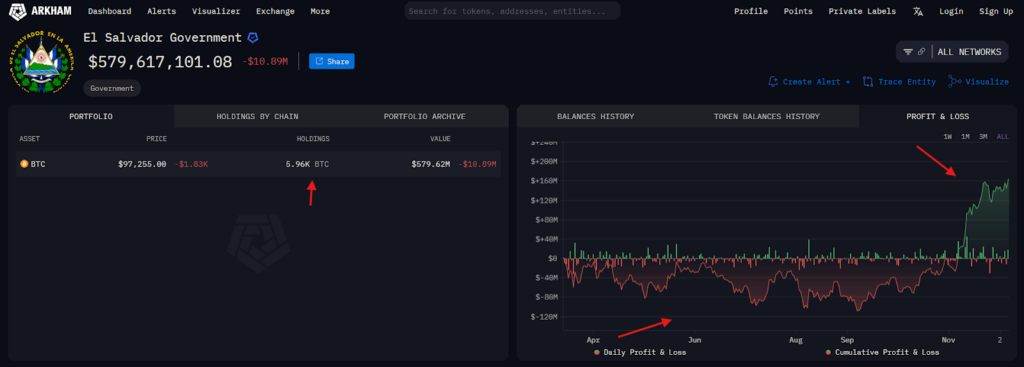Screen dimensions: 1024x367
Task: Click the Trace Entity path icon
Action: point(868,82)
